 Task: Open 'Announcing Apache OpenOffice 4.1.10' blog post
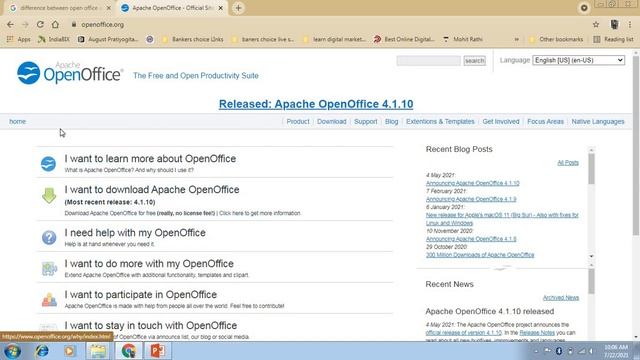pos(473,183)
